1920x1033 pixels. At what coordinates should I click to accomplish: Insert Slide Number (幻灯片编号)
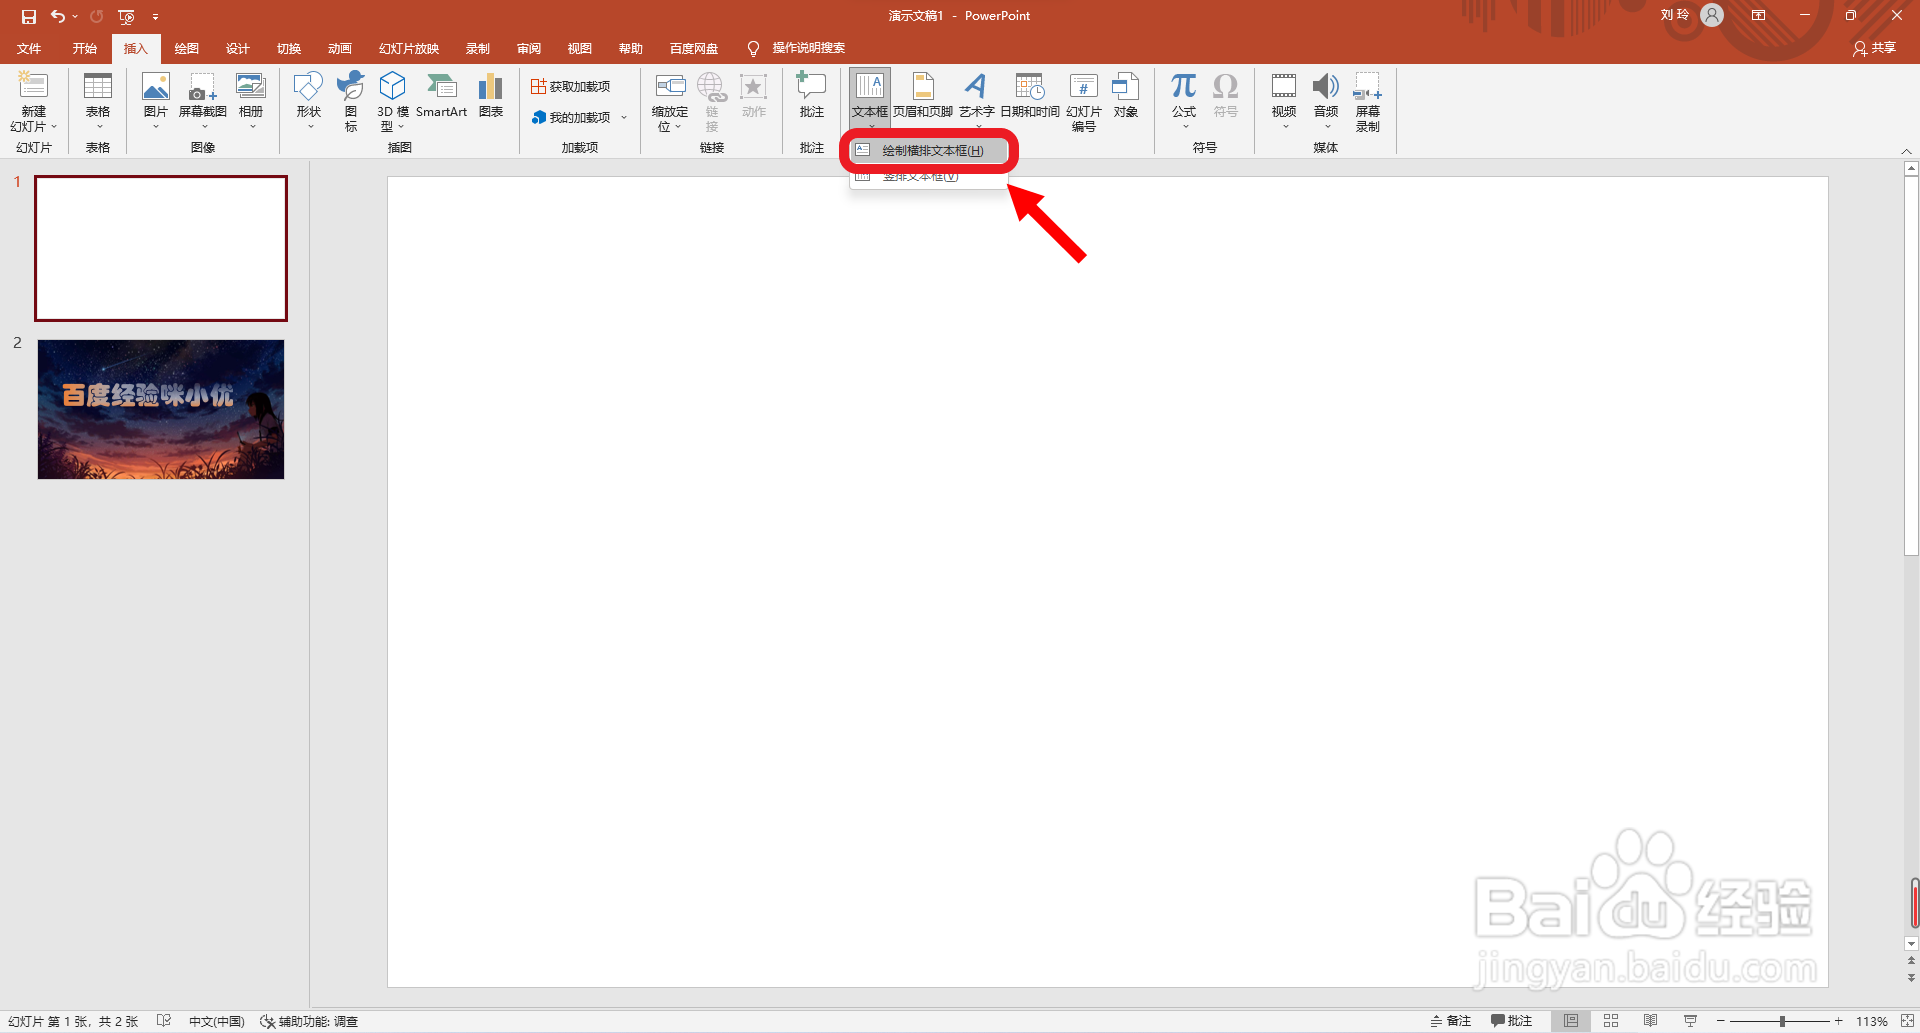[x=1084, y=101]
